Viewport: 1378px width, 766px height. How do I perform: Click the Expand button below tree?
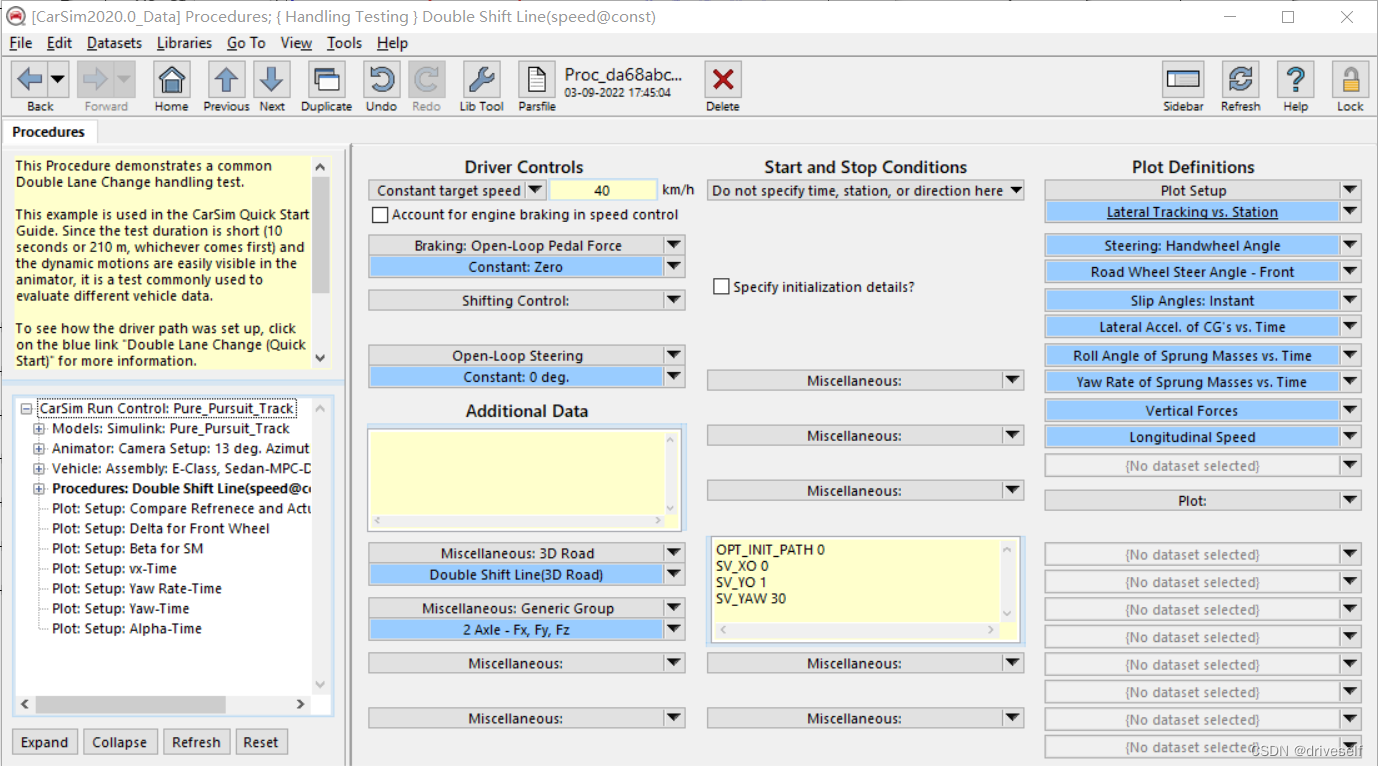coord(45,742)
